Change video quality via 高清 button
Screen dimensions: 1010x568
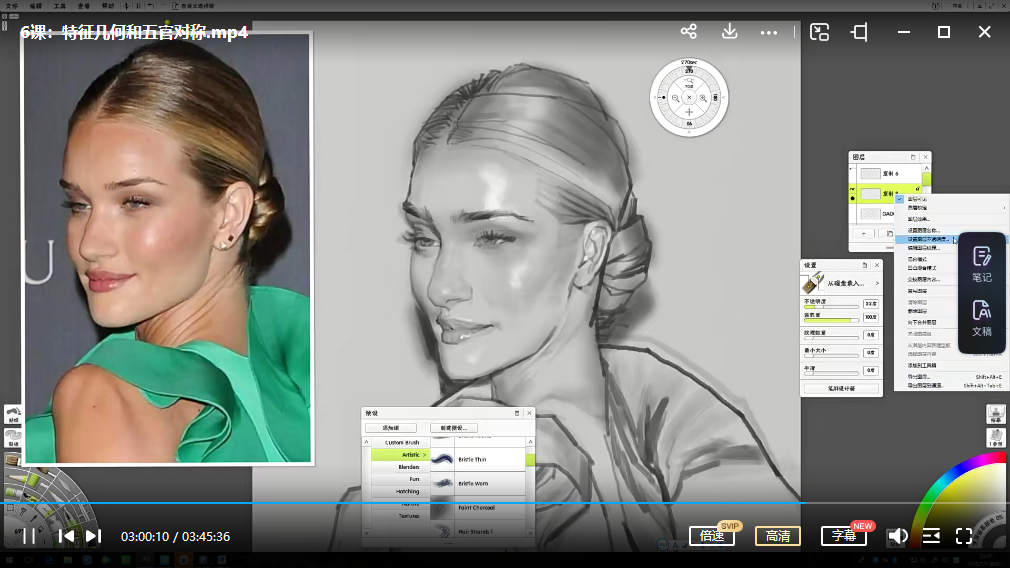tap(777, 536)
